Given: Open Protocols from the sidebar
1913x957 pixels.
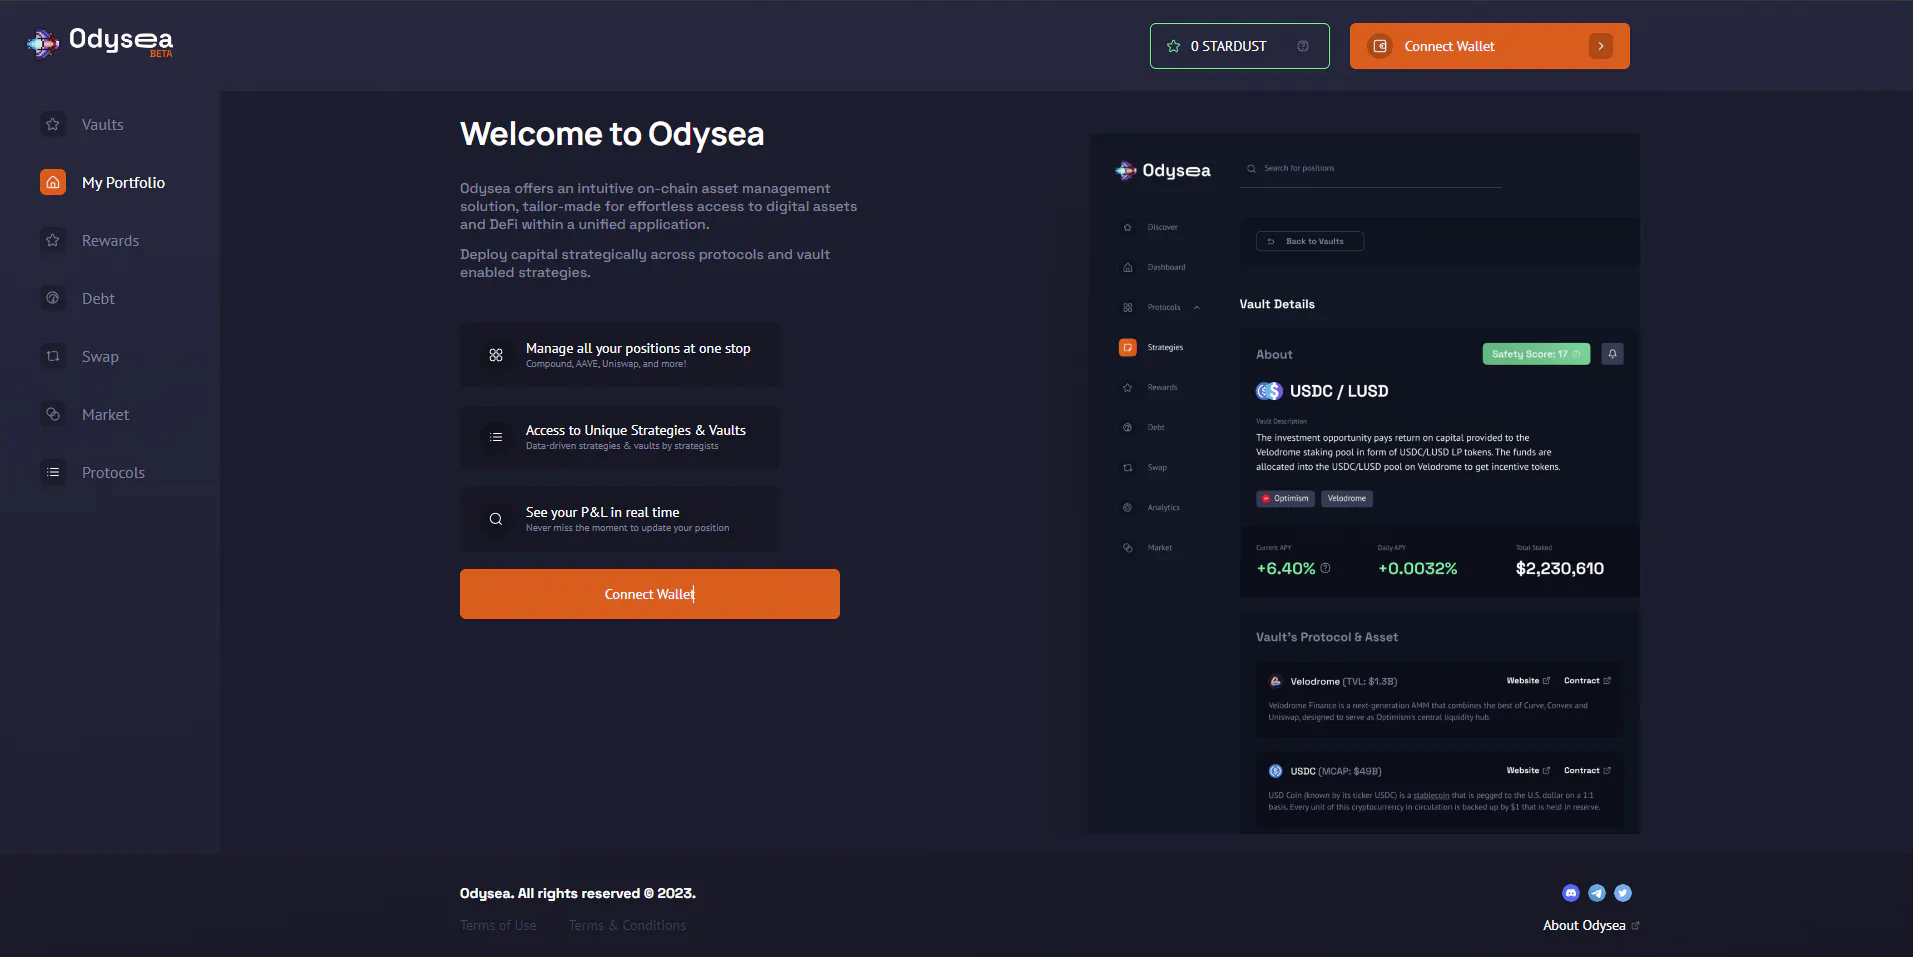Looking at the screenshot, I should [113, 473].
